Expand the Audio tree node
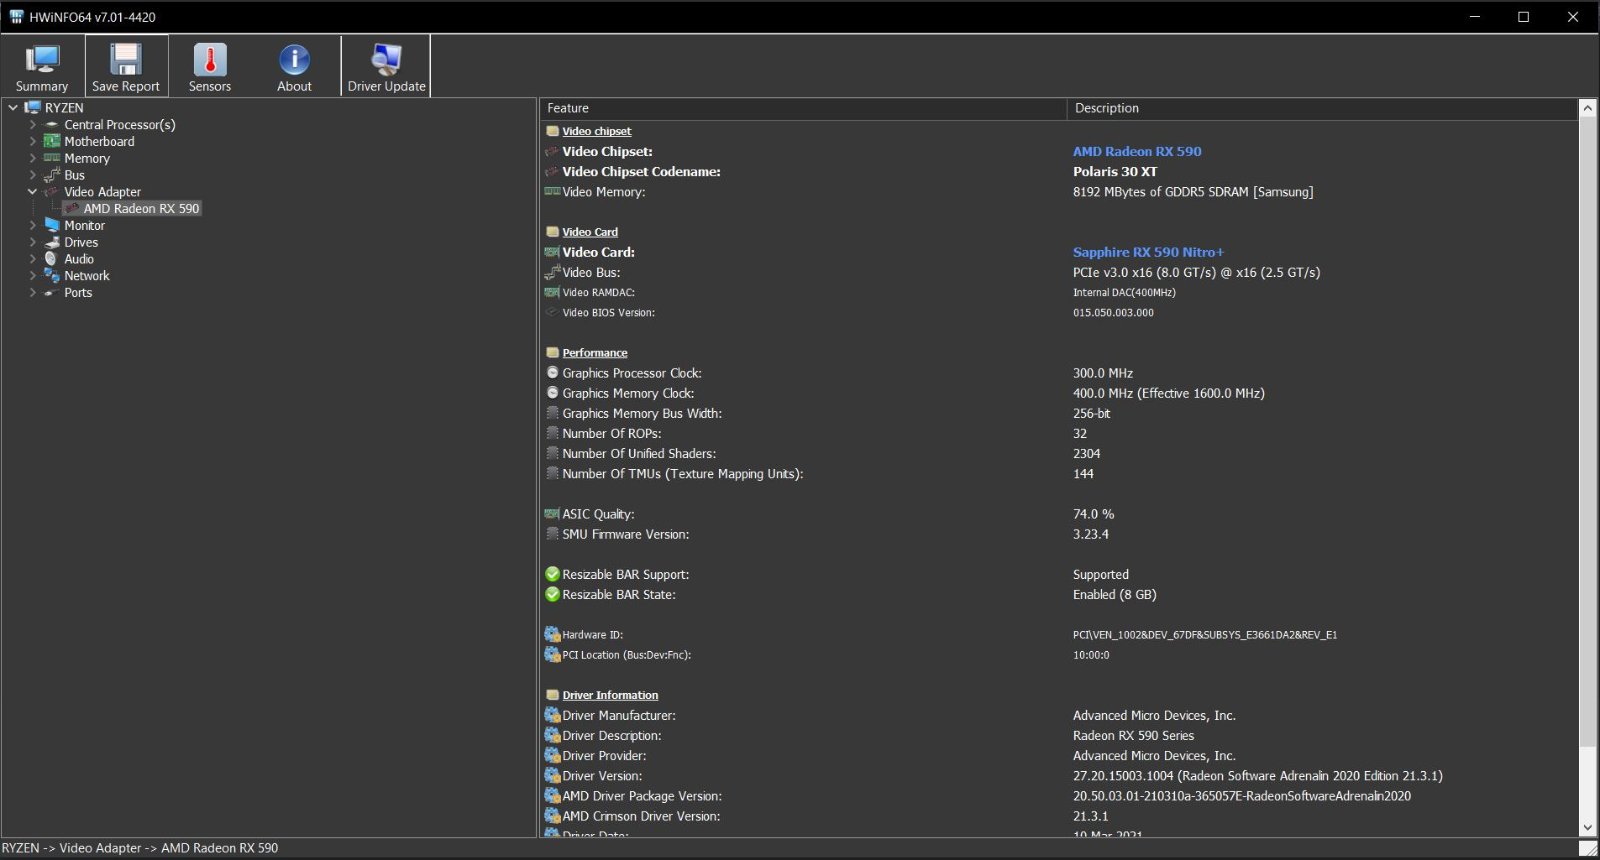Image resolution: width=1600 pixels, height=860 pixels. coord(33,258)
